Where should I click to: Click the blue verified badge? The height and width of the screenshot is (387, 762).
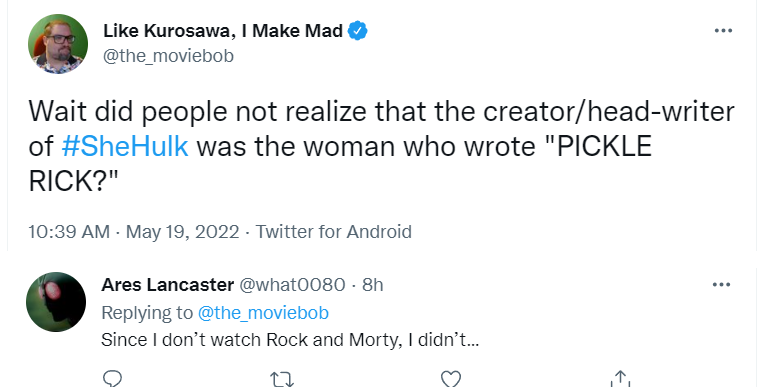[358, 31]
